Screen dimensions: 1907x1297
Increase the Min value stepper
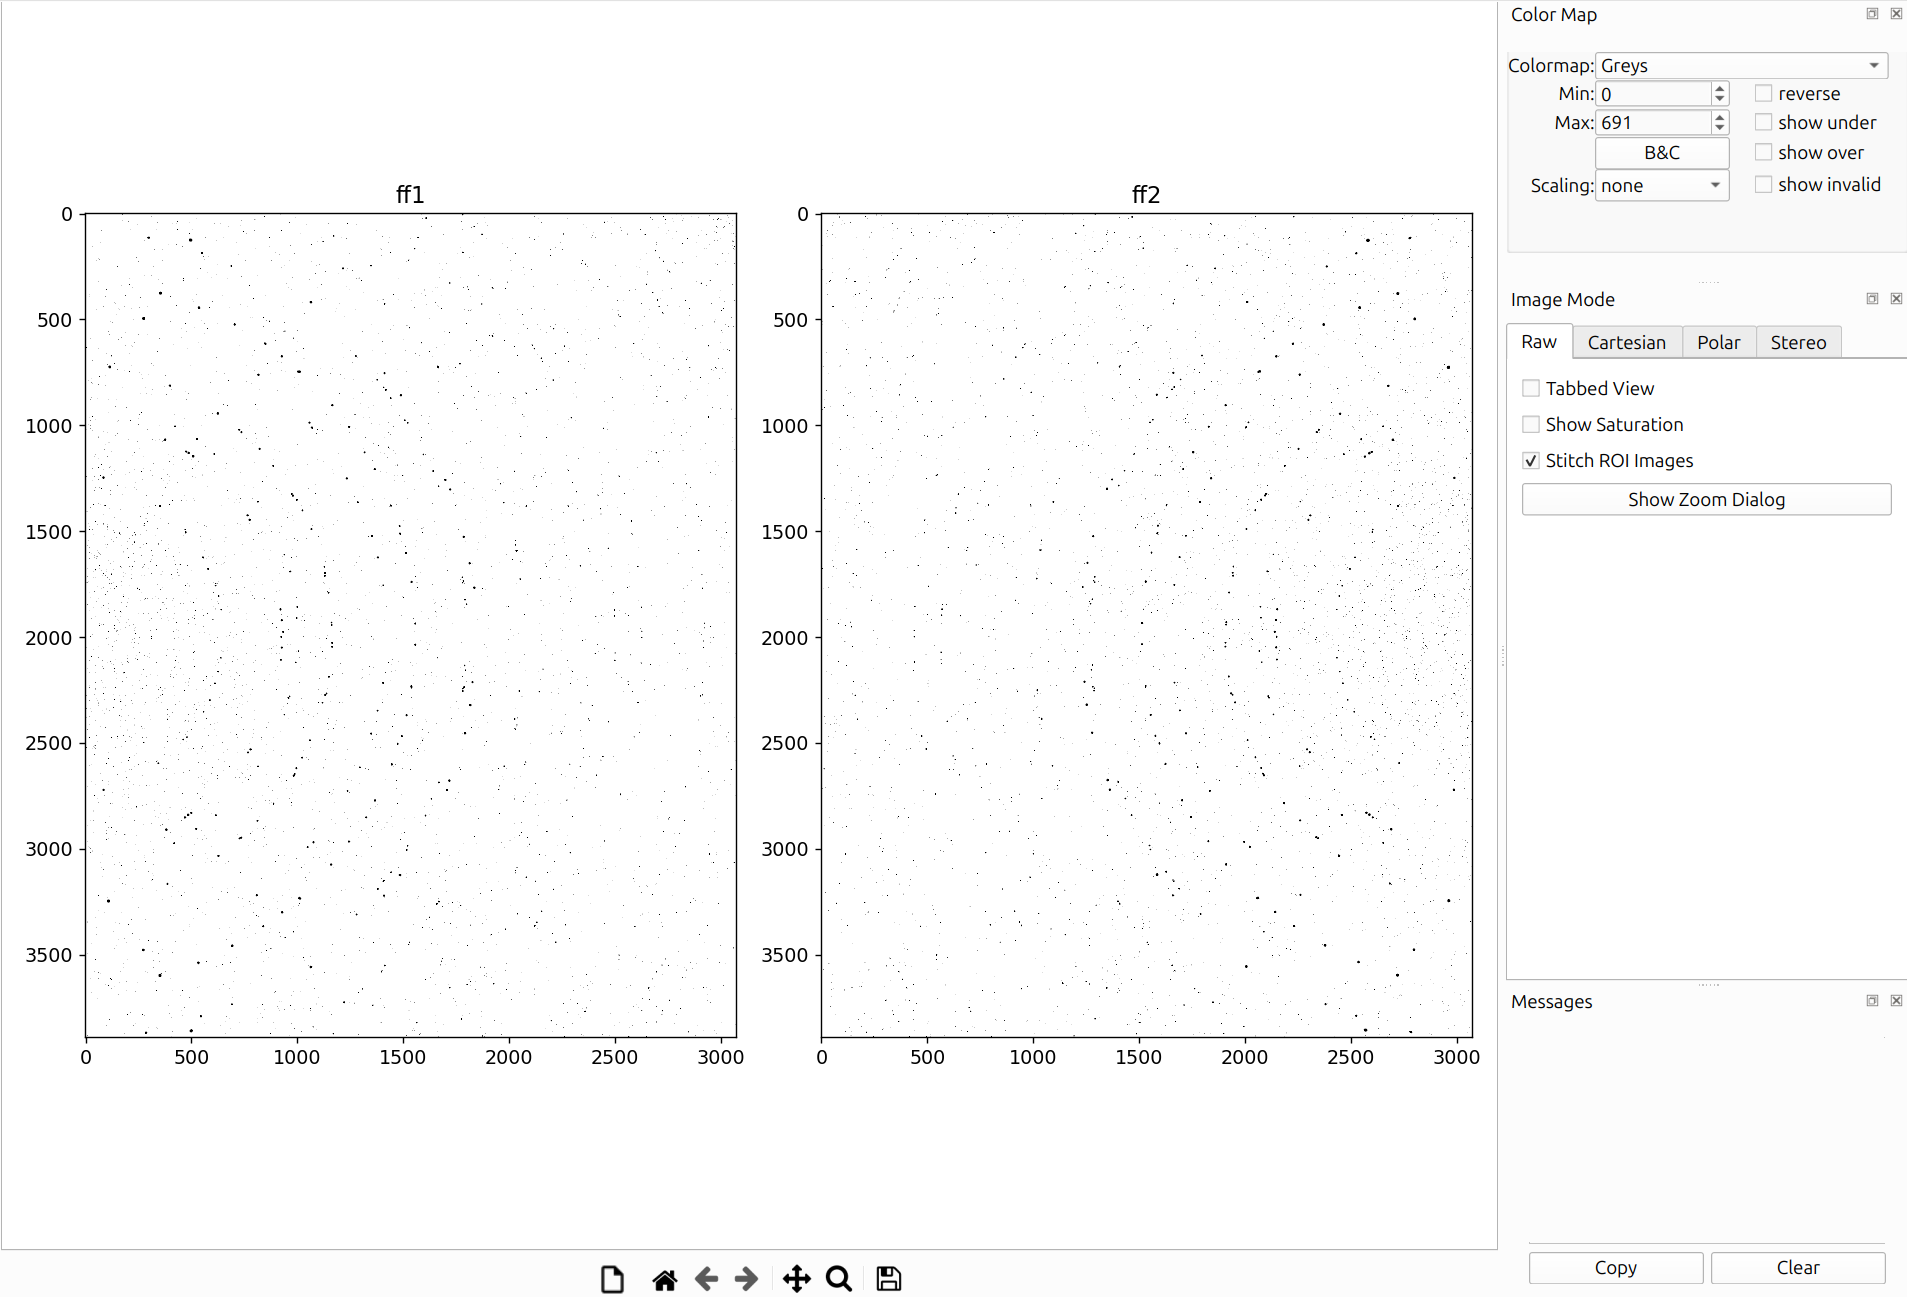pyautogui.click(x=1720, y=88)
